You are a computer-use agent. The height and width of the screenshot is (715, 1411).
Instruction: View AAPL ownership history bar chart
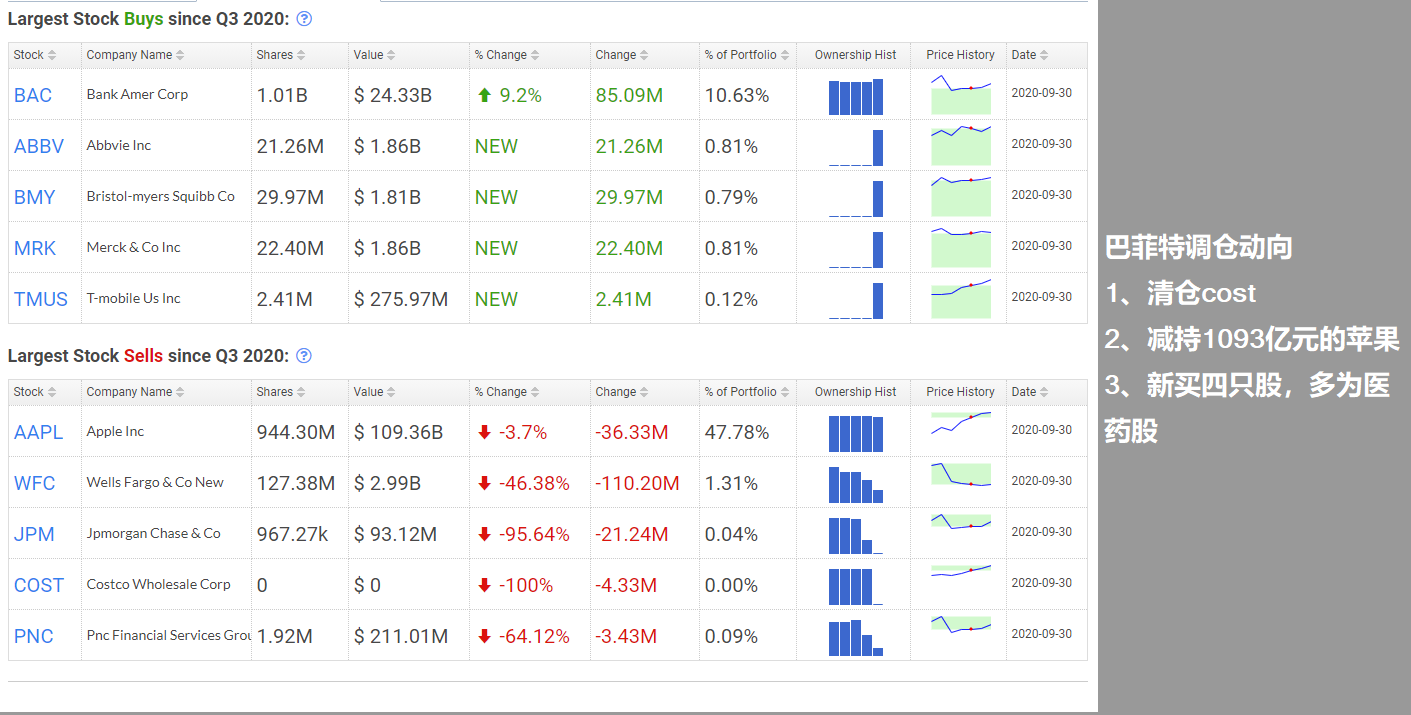856,434
